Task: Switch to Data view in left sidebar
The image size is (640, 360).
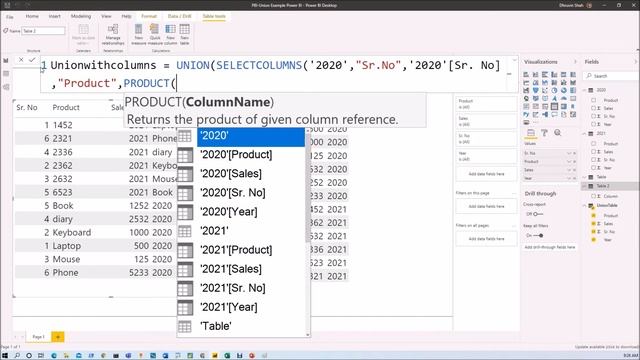Action: 6,74
